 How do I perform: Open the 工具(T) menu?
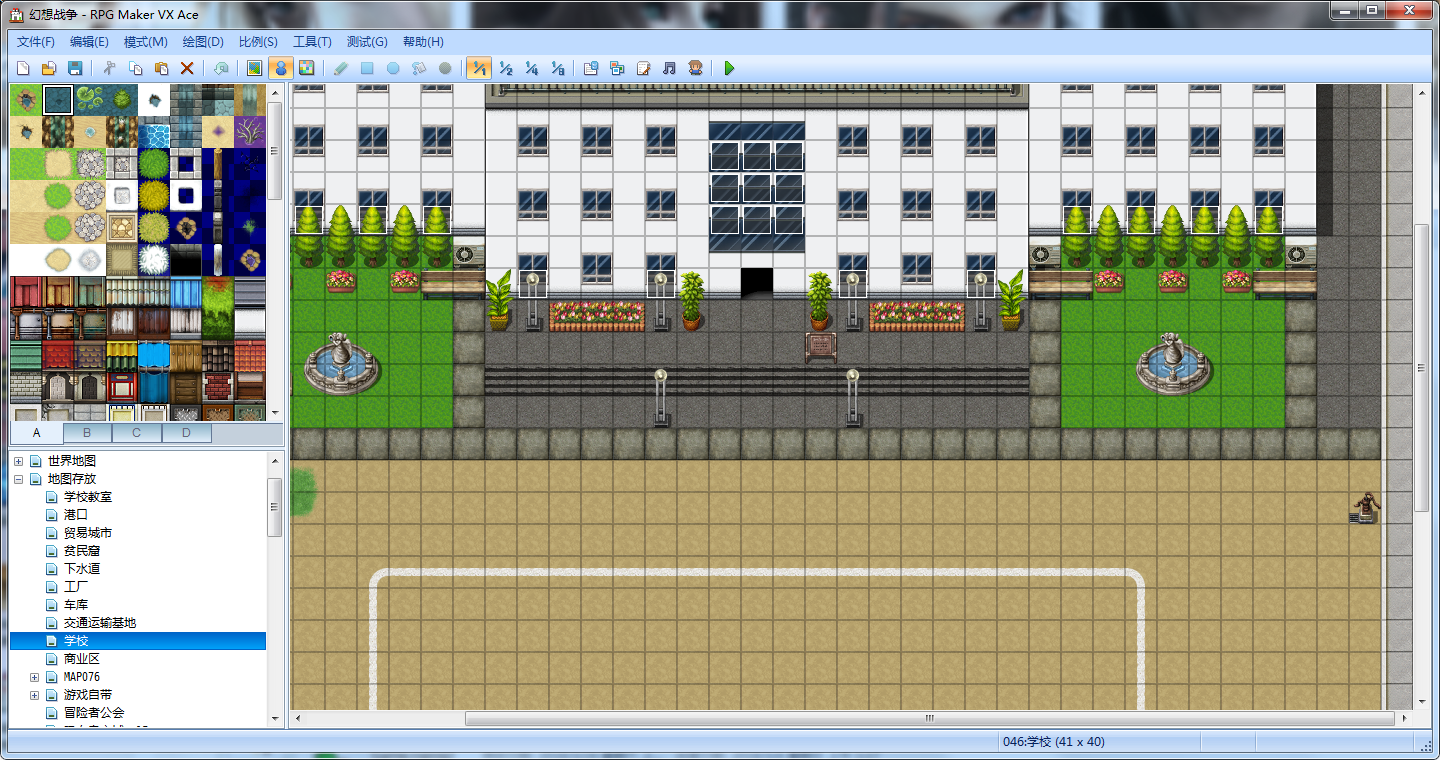tap(312, 42)
